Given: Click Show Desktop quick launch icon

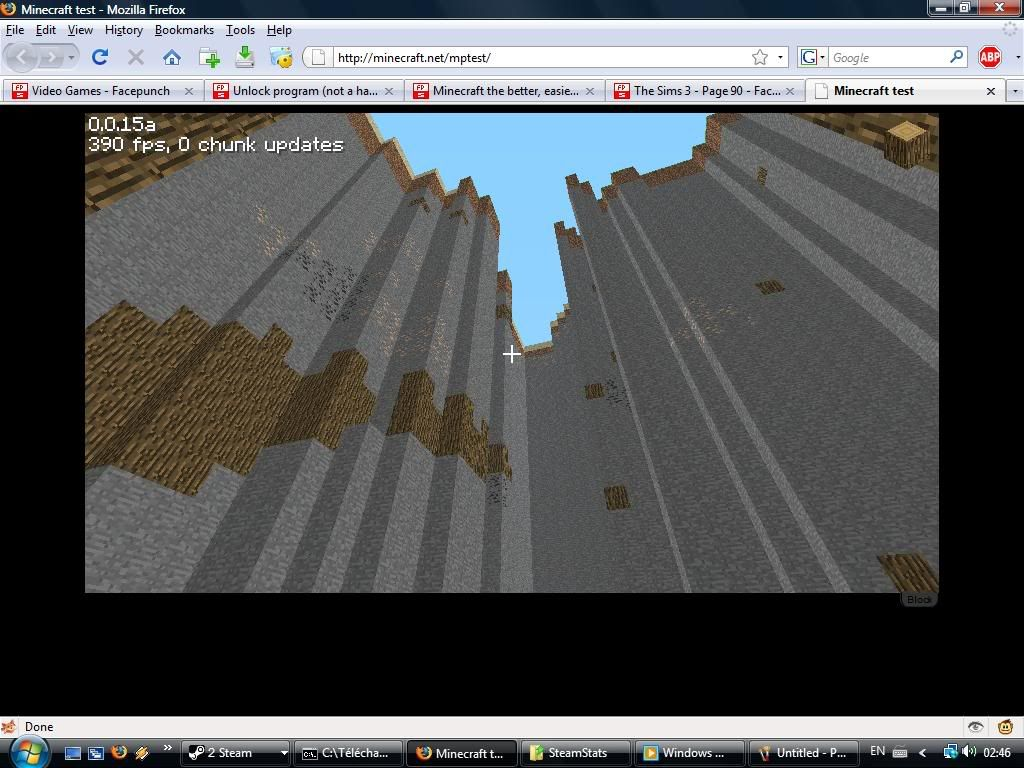Looking at the screenshot, I should coord(72,753).
